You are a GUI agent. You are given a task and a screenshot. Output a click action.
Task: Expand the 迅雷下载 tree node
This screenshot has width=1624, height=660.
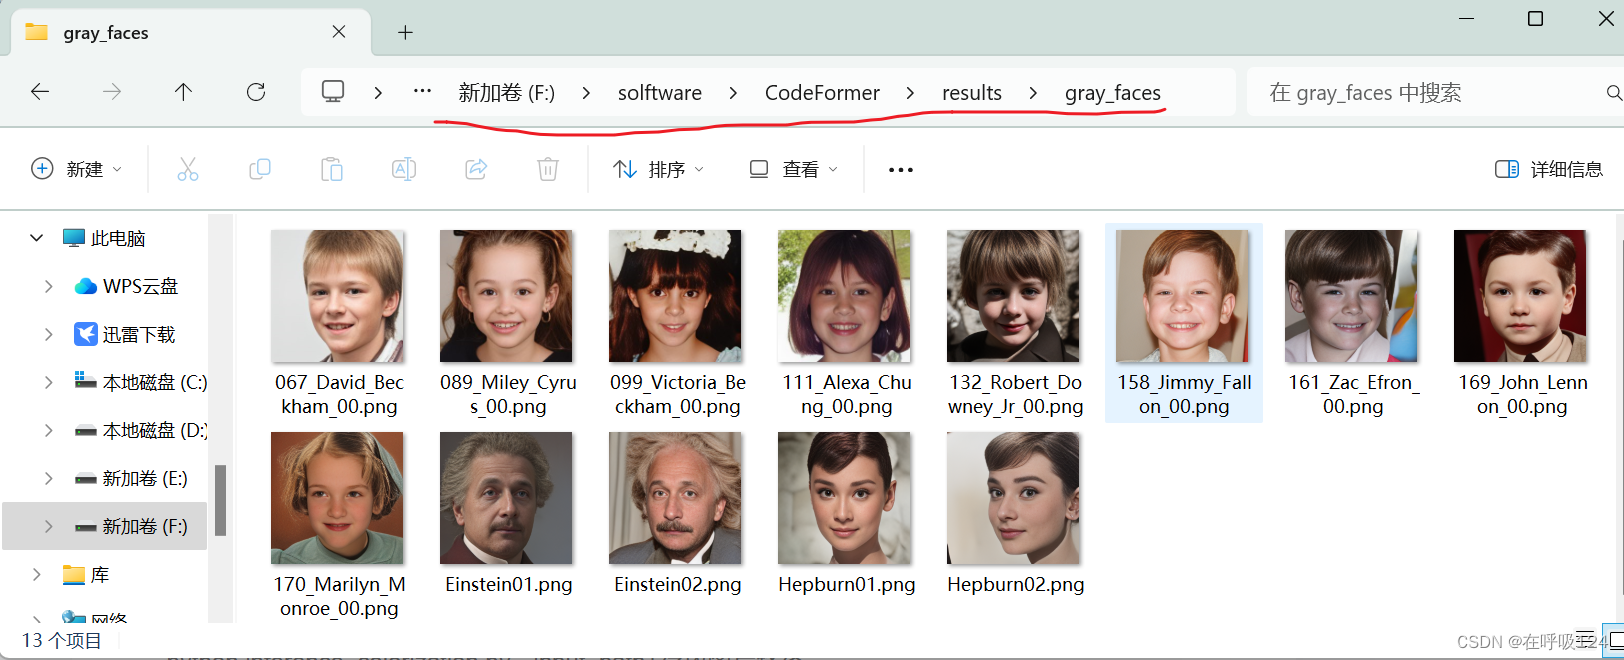pyautogui.click(x=48, y=334)
